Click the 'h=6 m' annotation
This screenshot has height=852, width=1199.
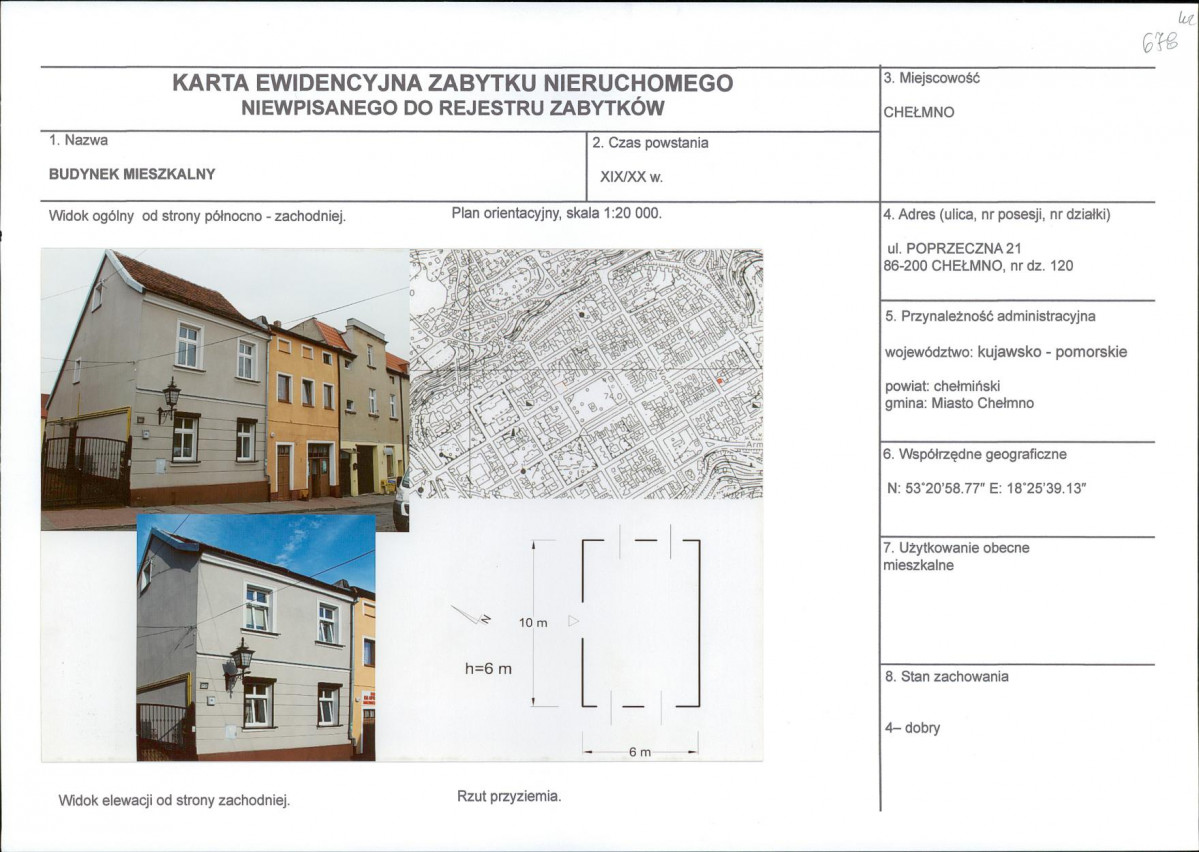pyautogui.click(x=489, y=669)
